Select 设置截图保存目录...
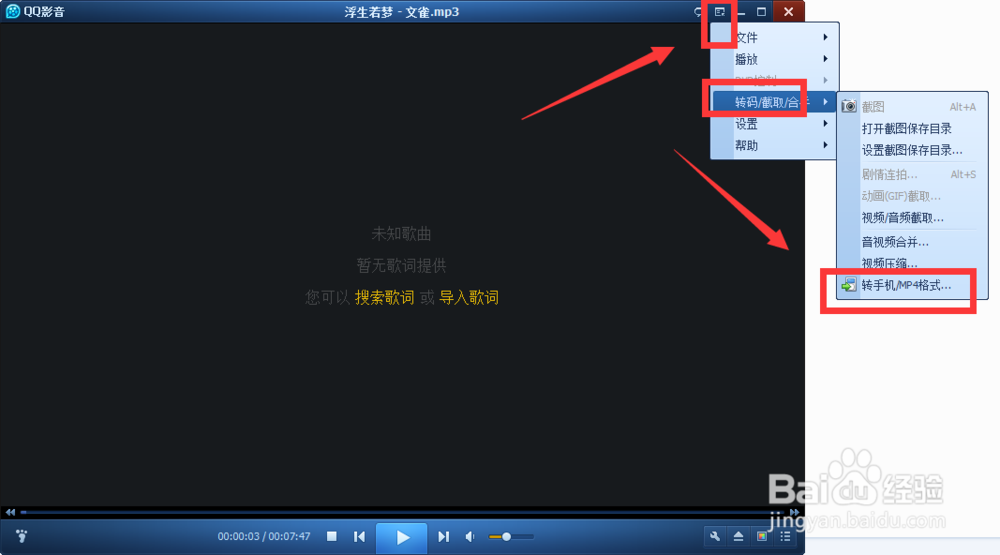The image size is (1000, 555). [912, 150]
